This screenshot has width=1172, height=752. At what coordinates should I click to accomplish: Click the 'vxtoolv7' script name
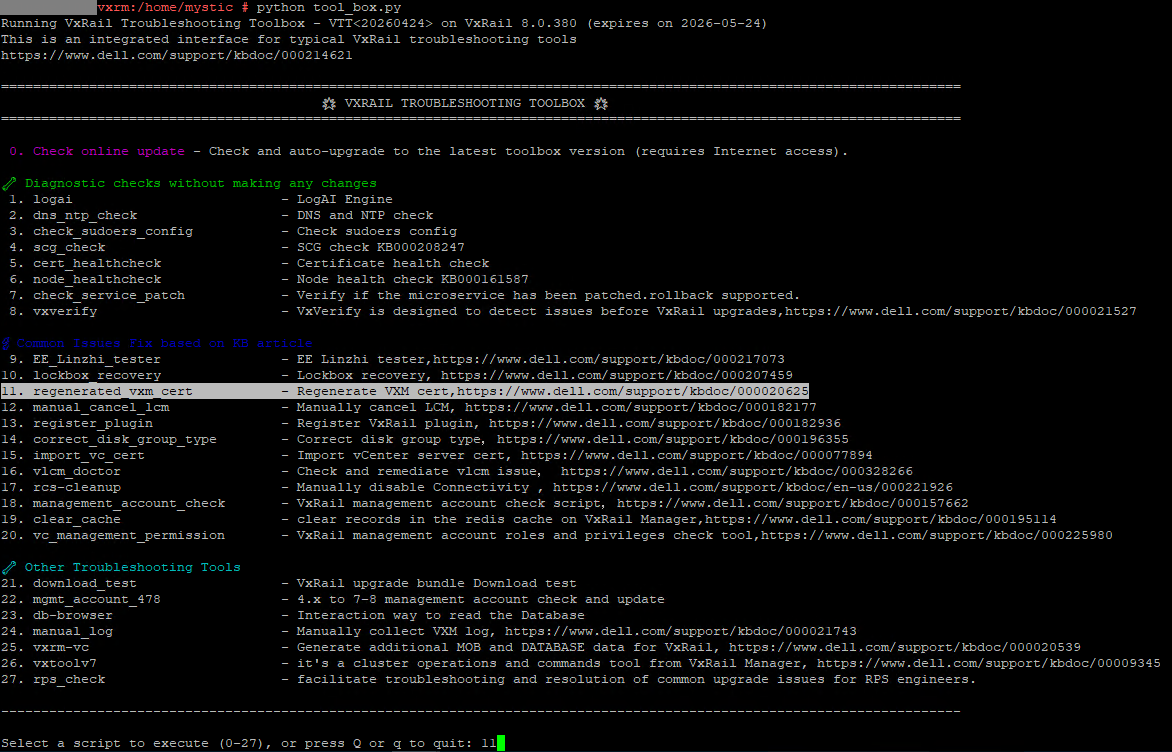(x=64, y=663)
